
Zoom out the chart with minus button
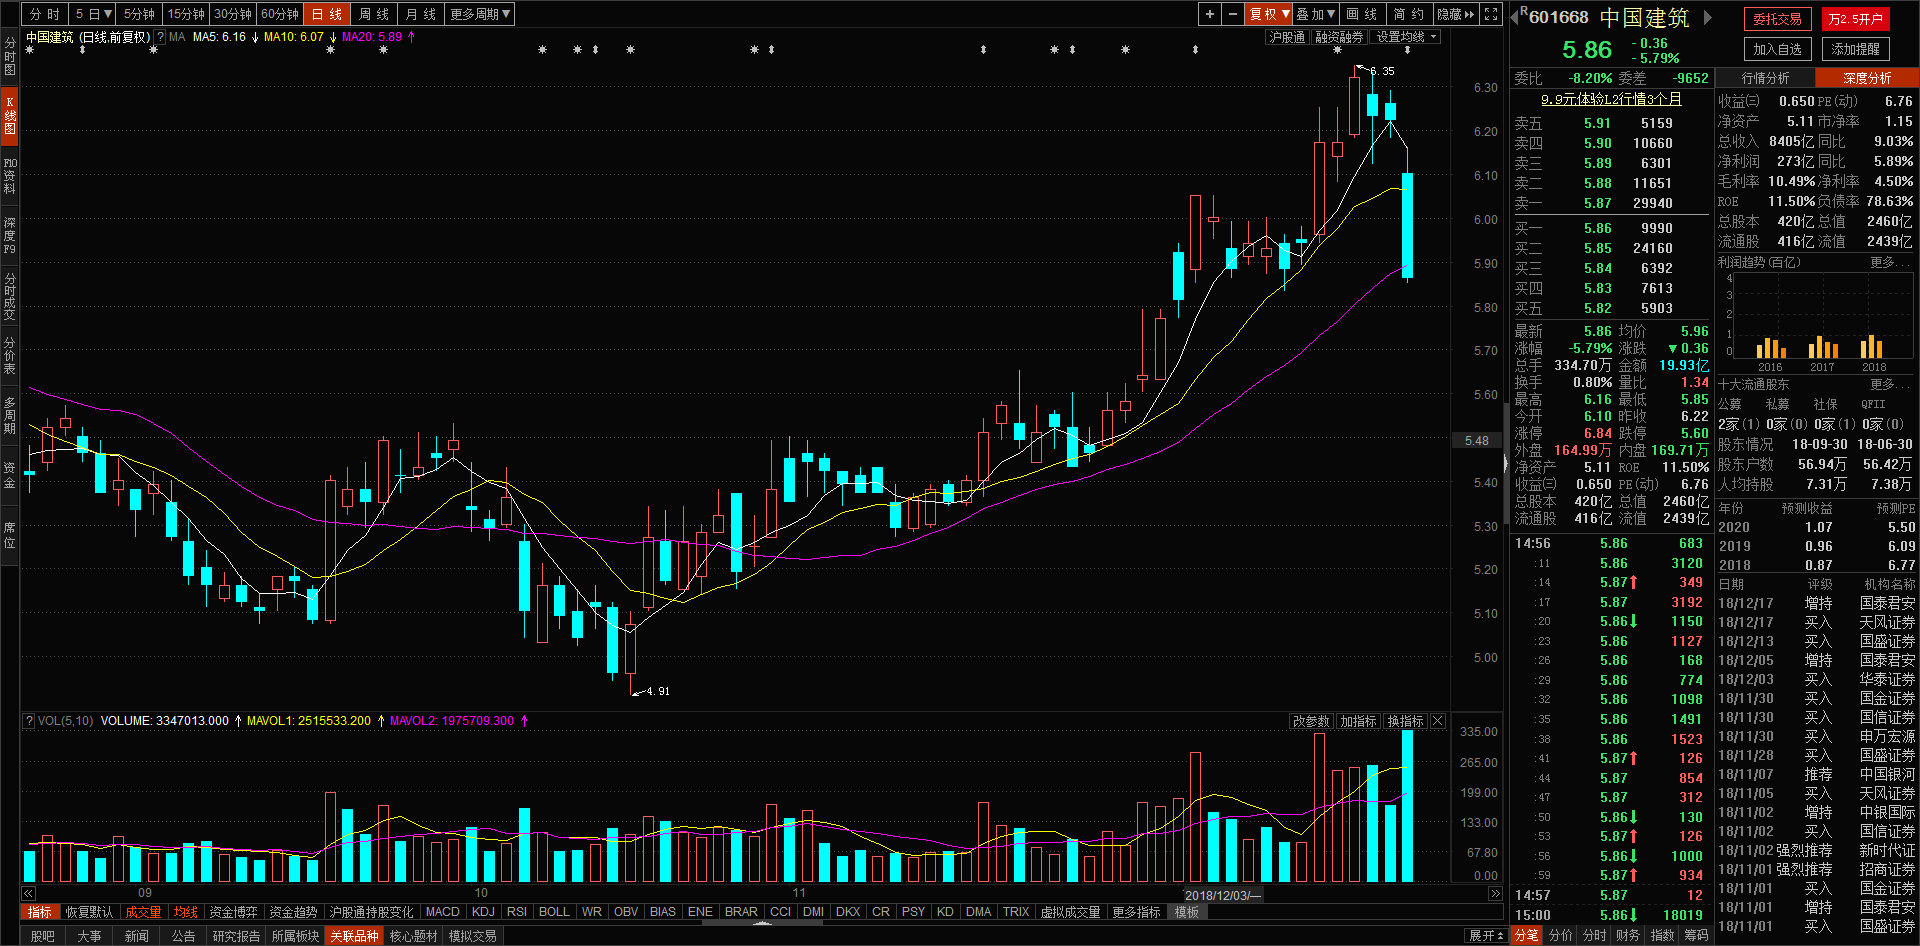pyautogui.click(x=1233, y=14)
